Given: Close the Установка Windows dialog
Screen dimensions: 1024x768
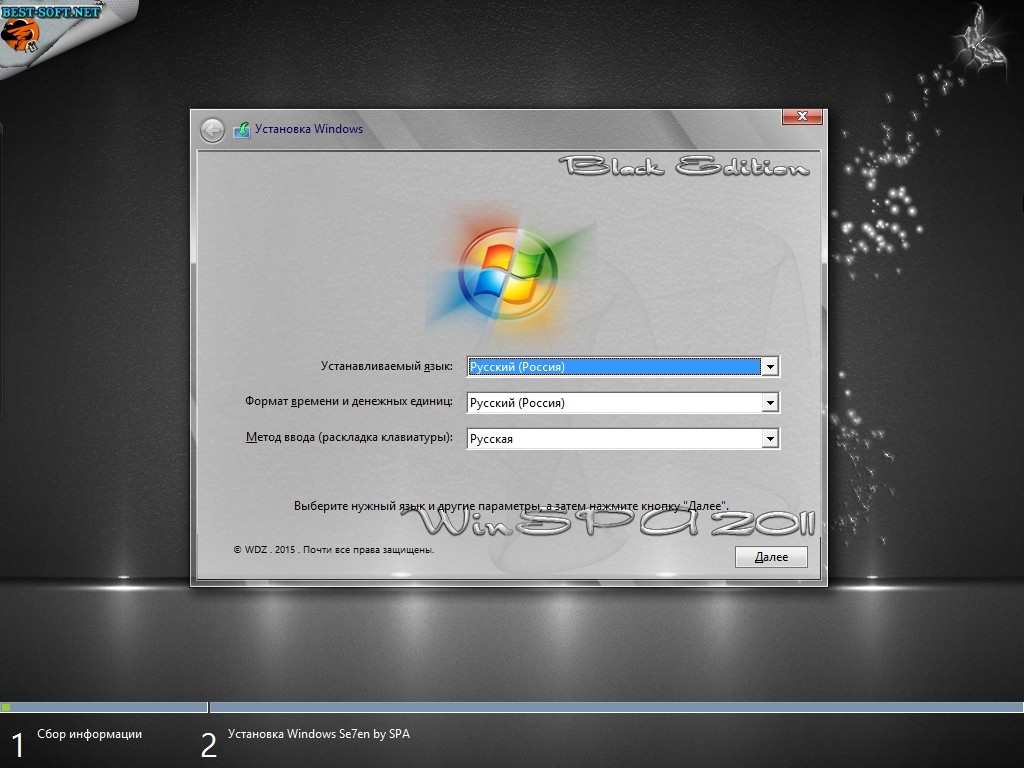Looking at the screenshot, I should [x=802, y=116].
